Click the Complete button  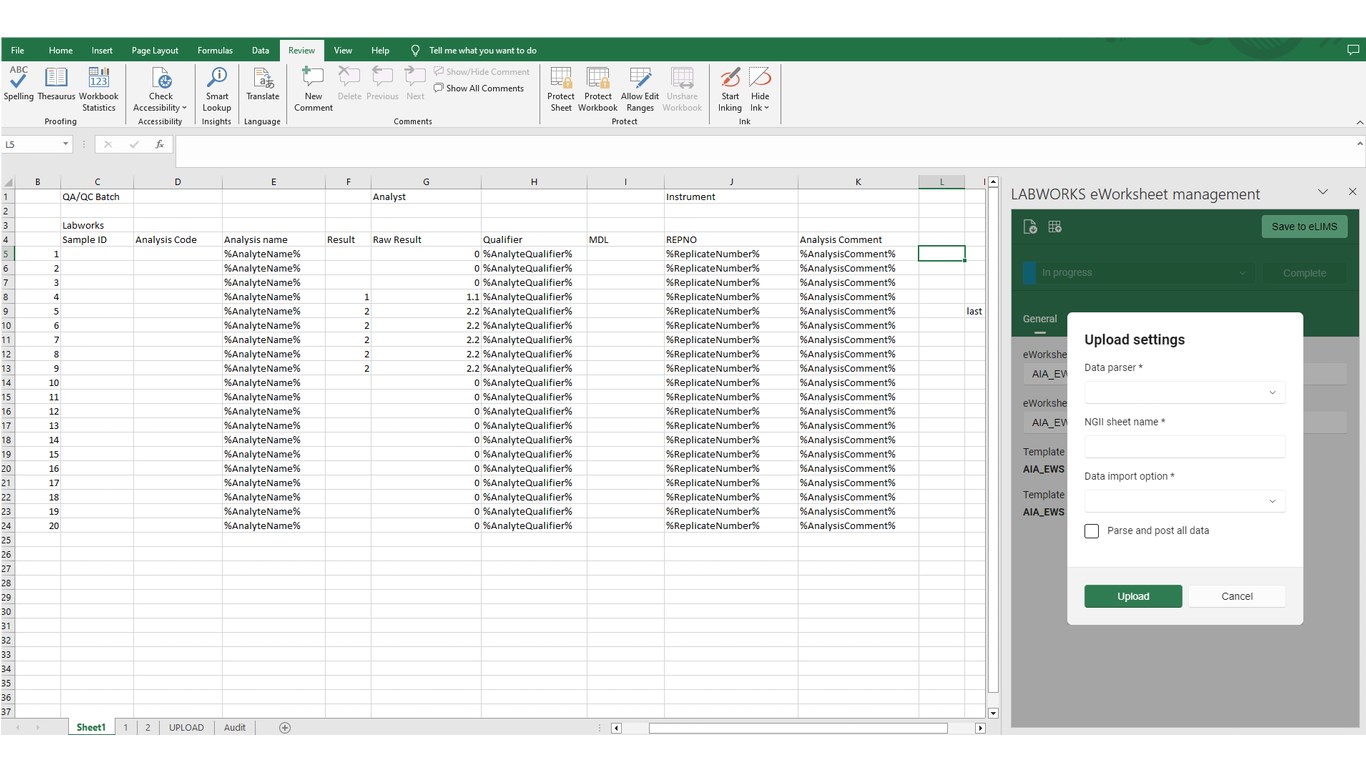point(1304,273)
